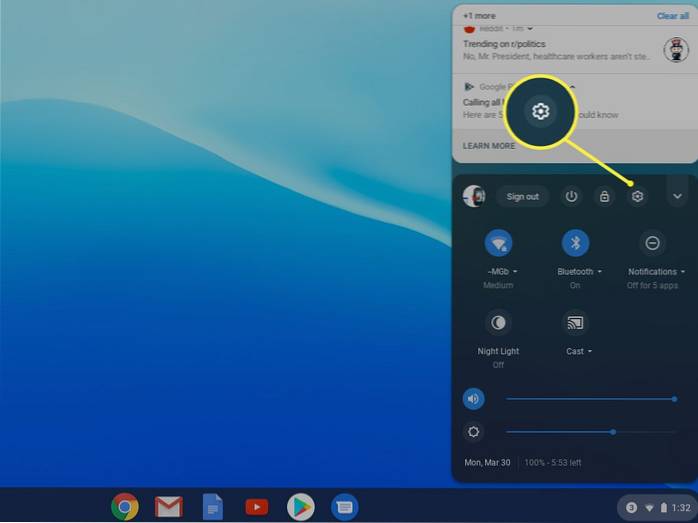Click the power button icon
The image size is (698, 523).
click(x=571, y=196)
